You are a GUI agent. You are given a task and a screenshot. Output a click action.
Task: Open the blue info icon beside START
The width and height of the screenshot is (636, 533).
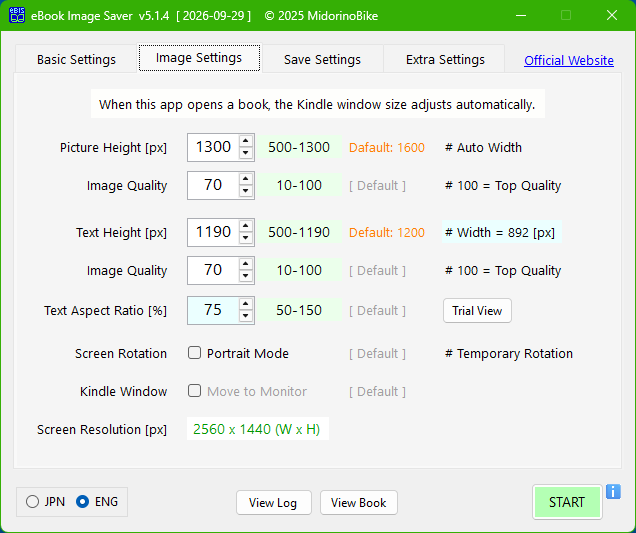(613, 492)
